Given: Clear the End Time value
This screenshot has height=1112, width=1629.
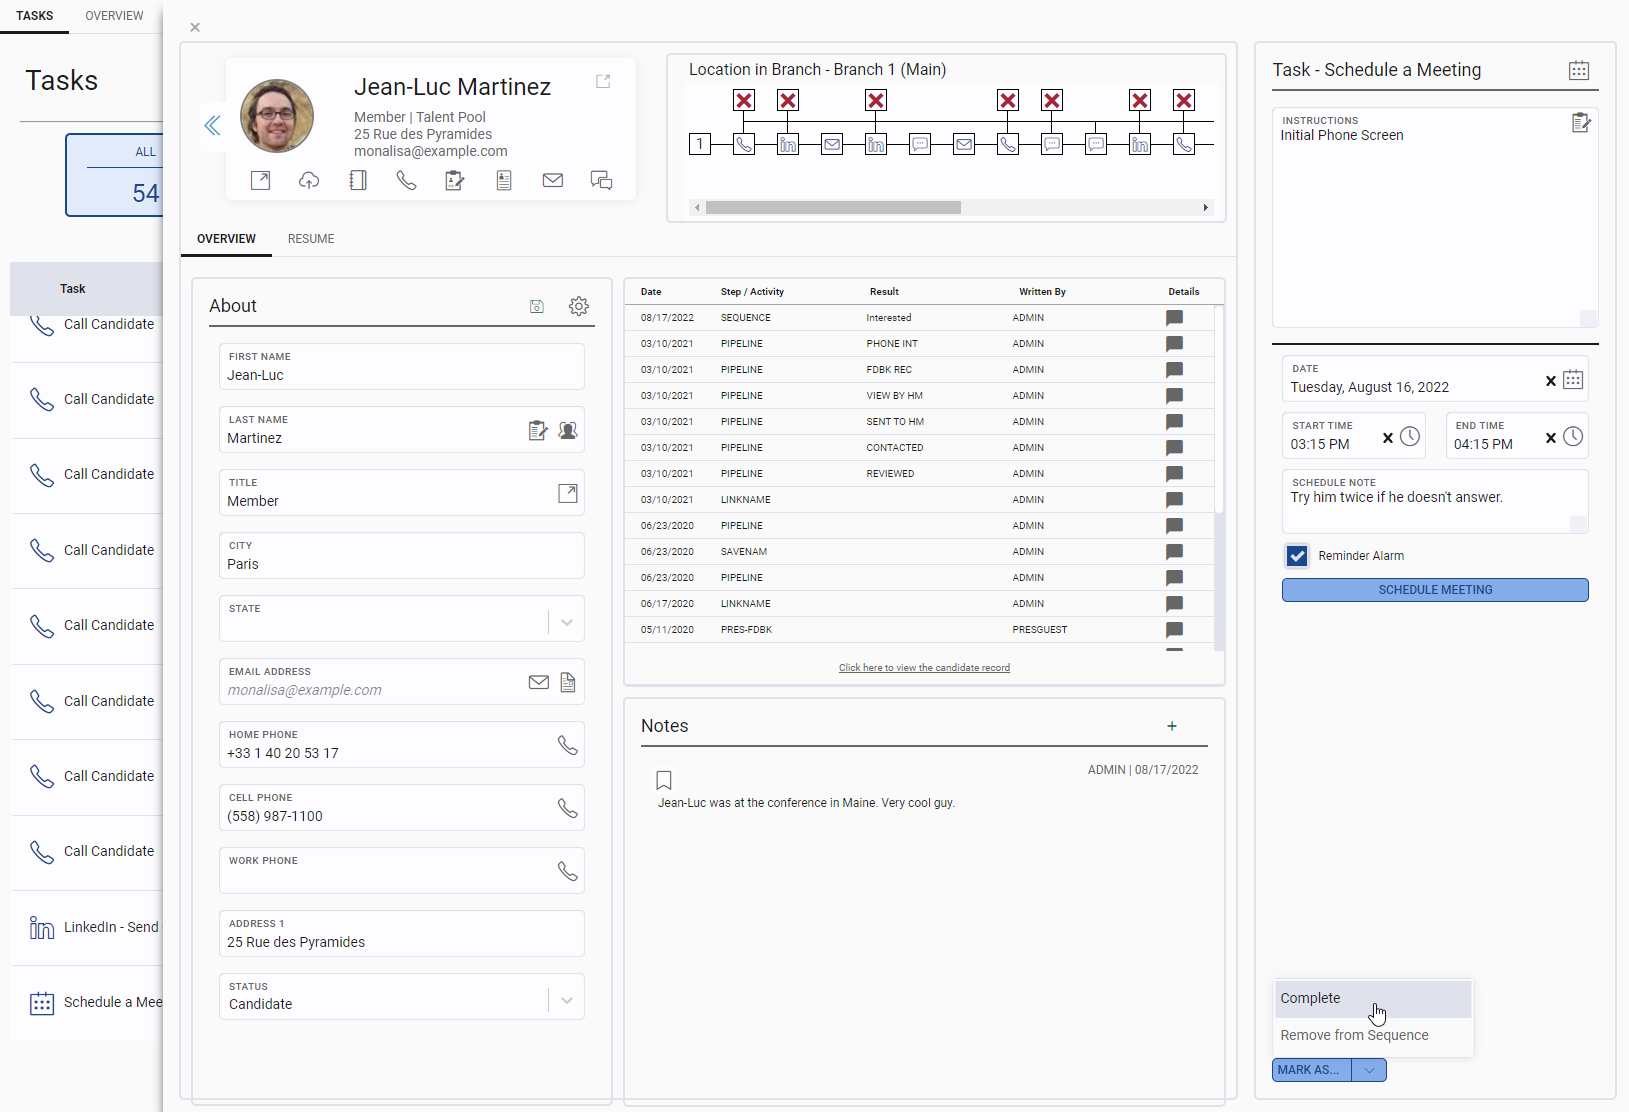Looking at the screenshot, I should [1550, 438].
